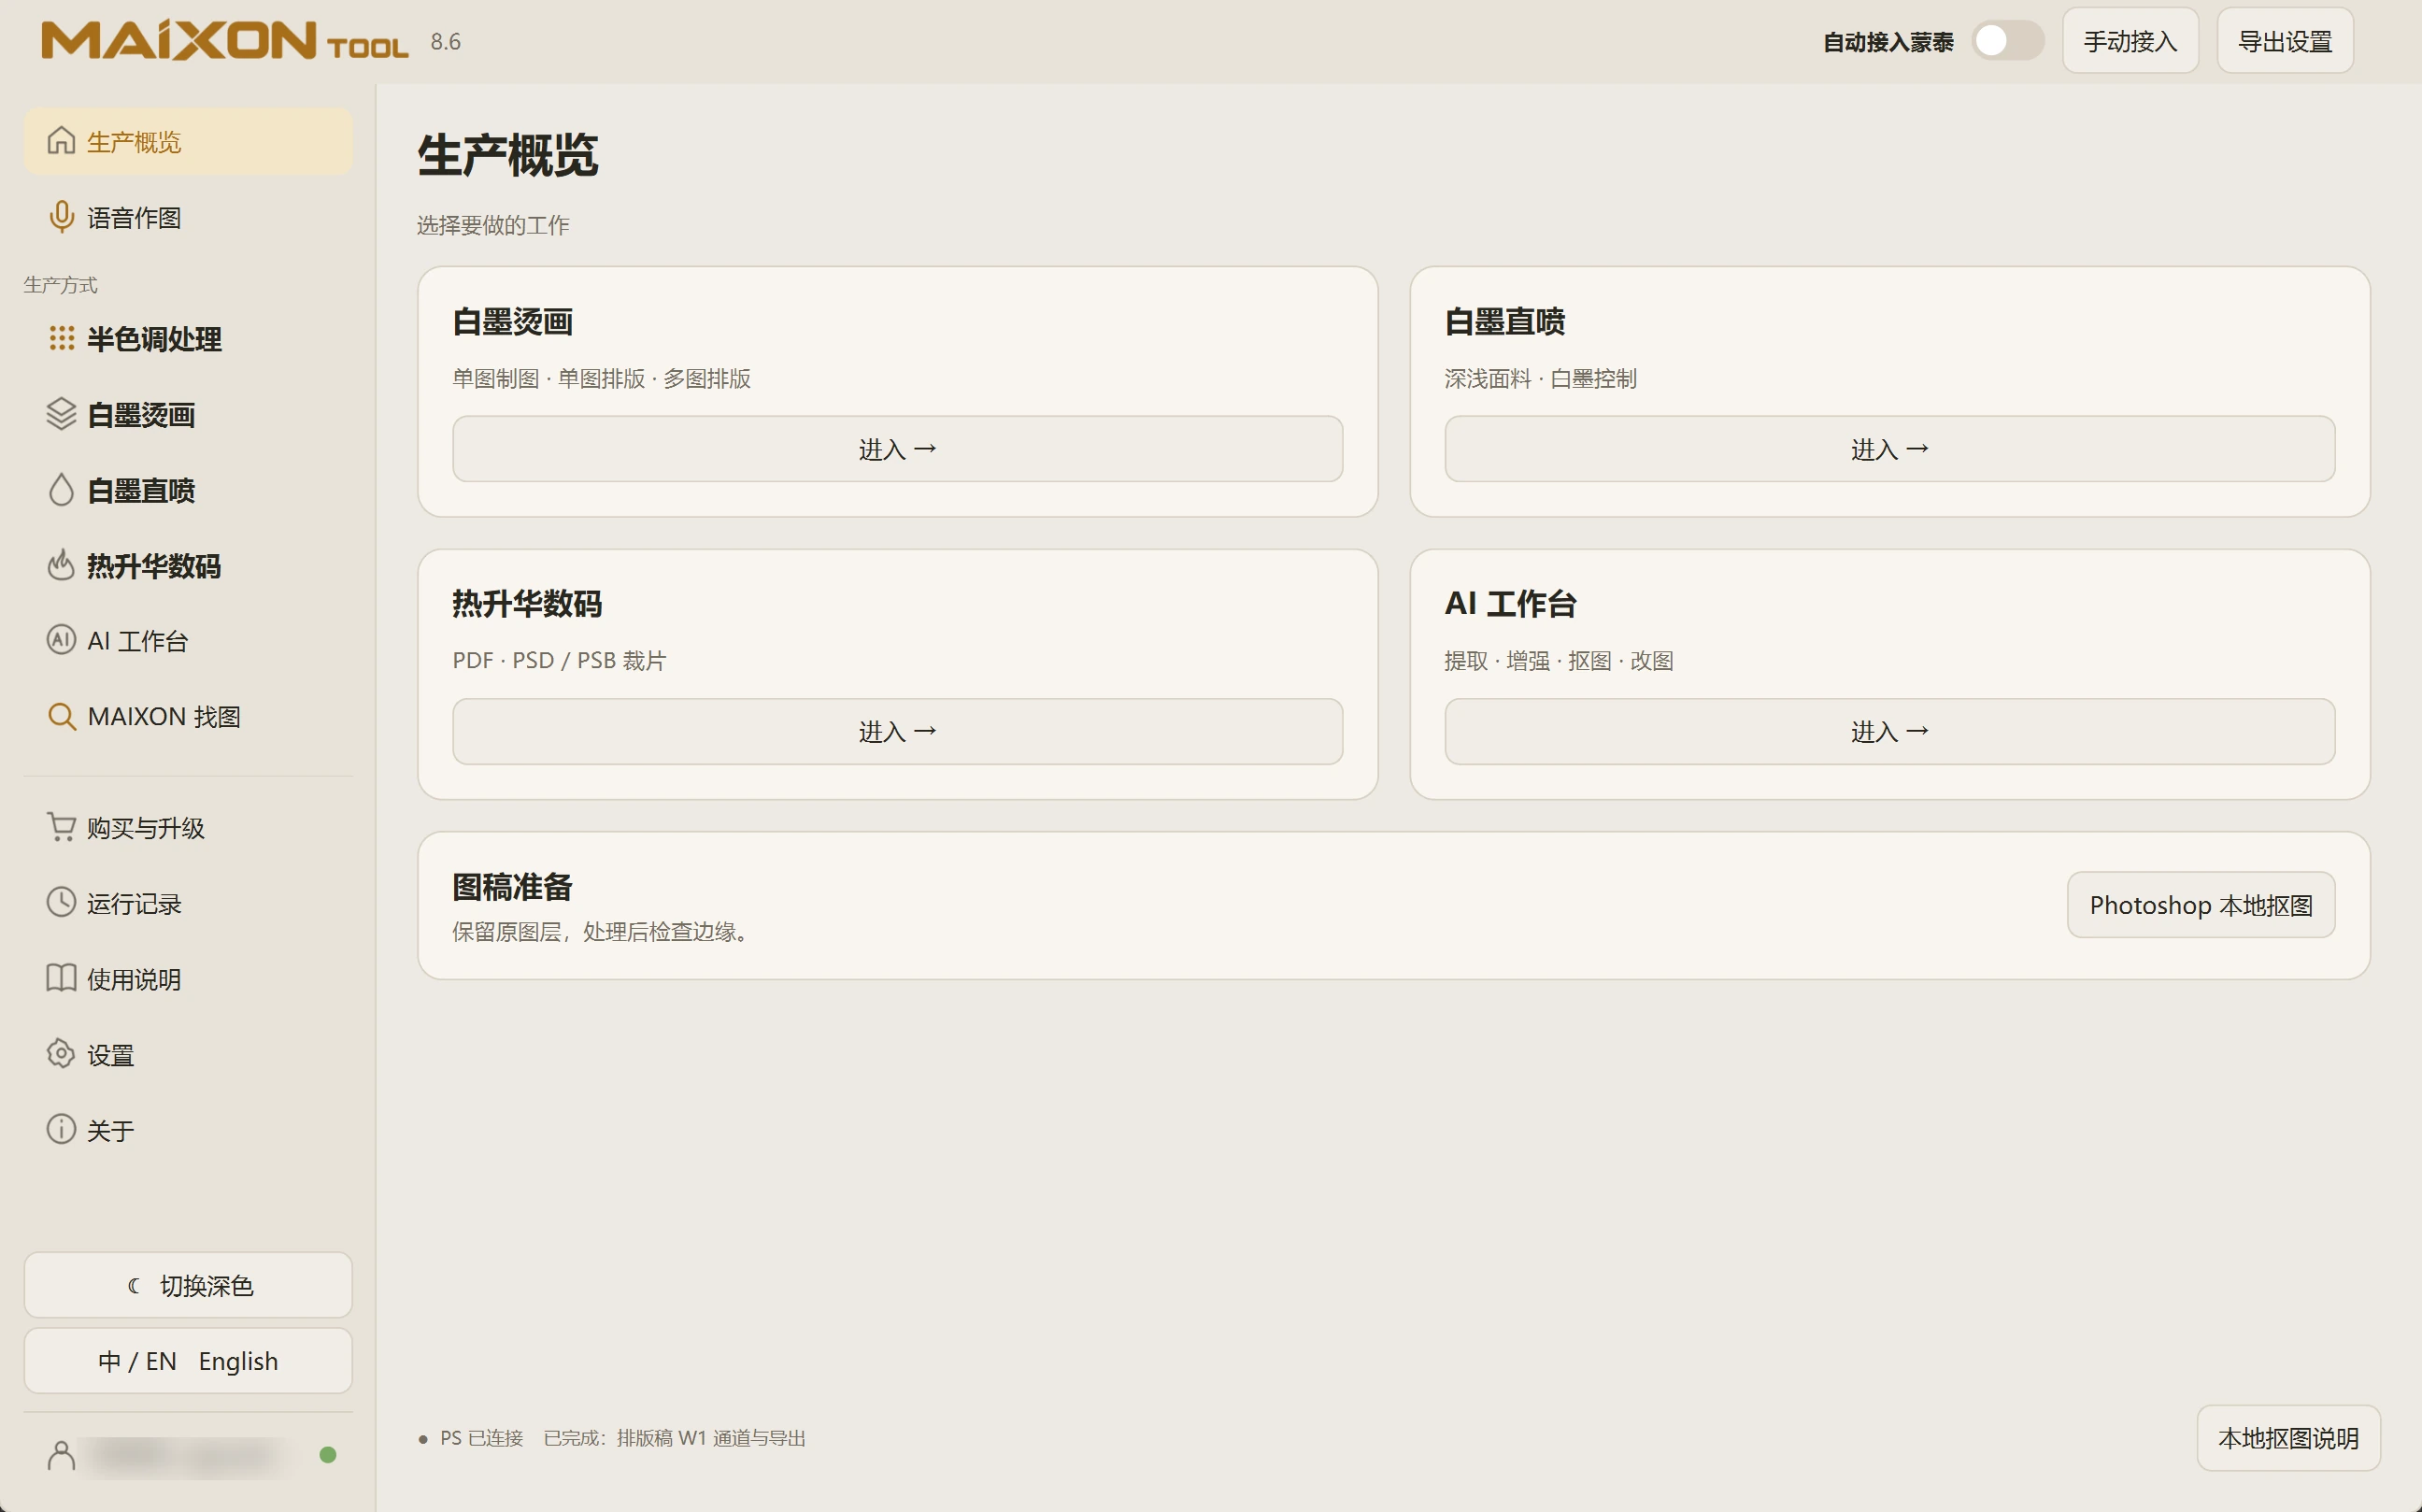Click the magnifier icon for MAIXON 找图
The width and height of the screenshot is (2422, 1512).
pyautogui.click(x=61, y=716)
